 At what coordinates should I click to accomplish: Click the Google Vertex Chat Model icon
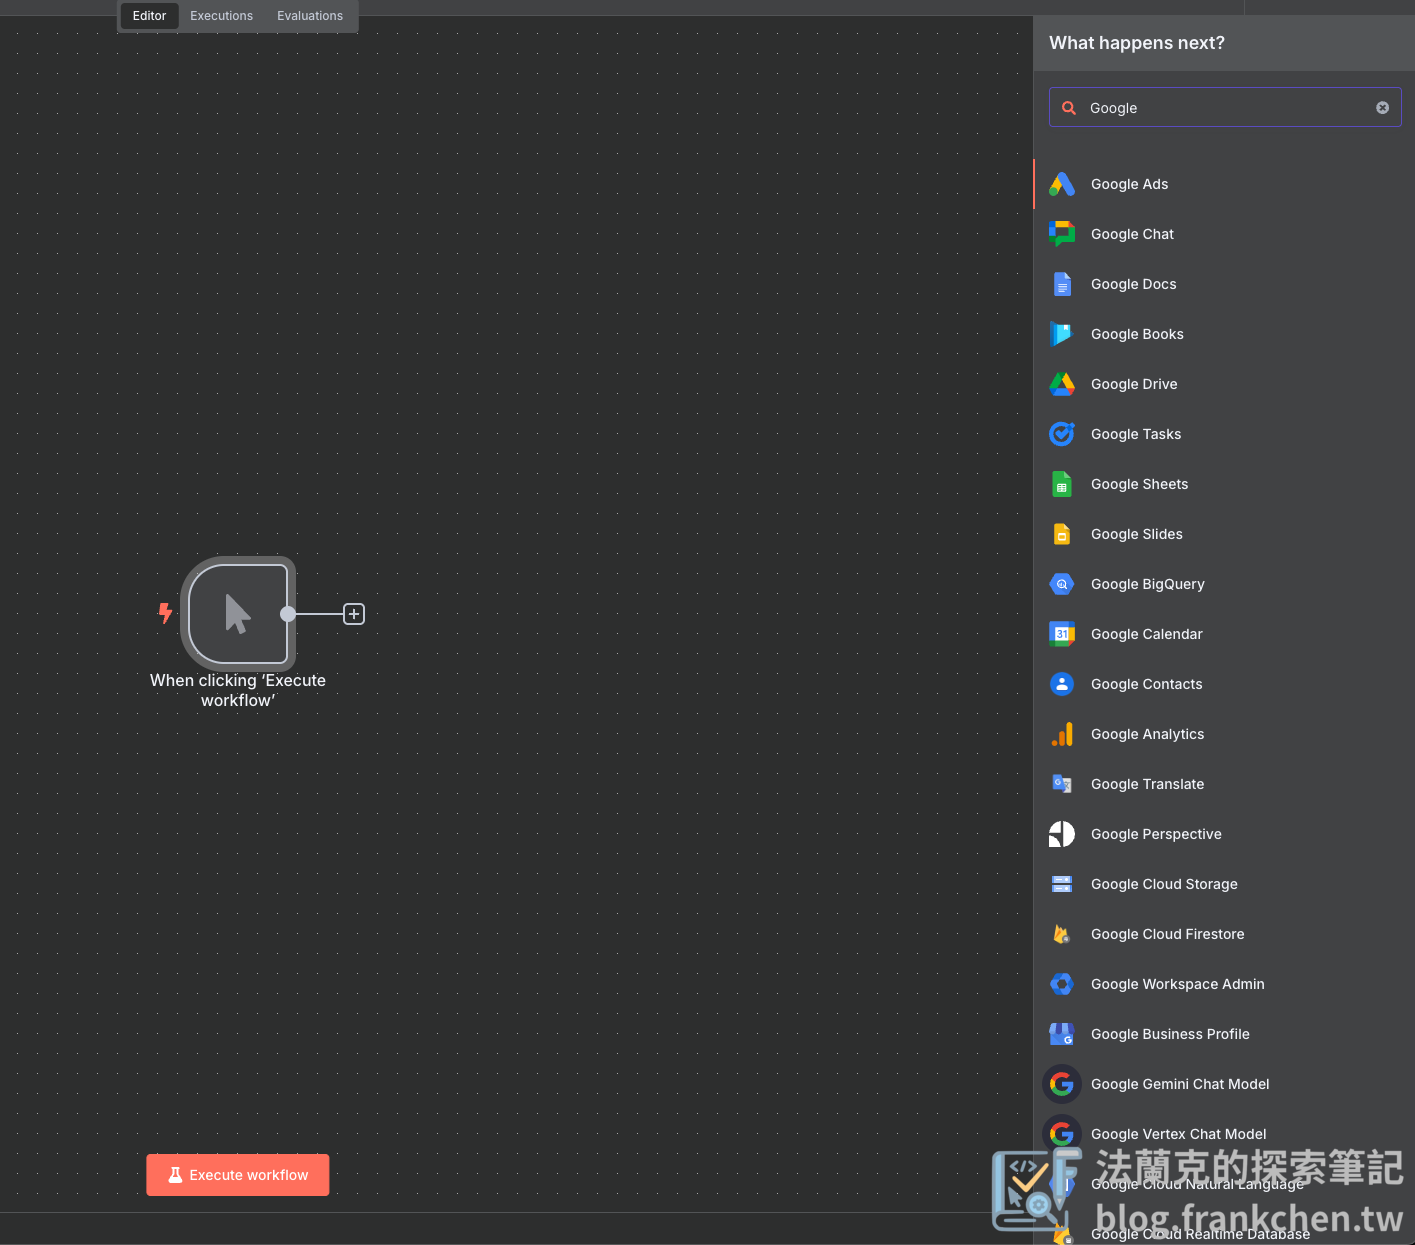click(x=1062, y=1134)
